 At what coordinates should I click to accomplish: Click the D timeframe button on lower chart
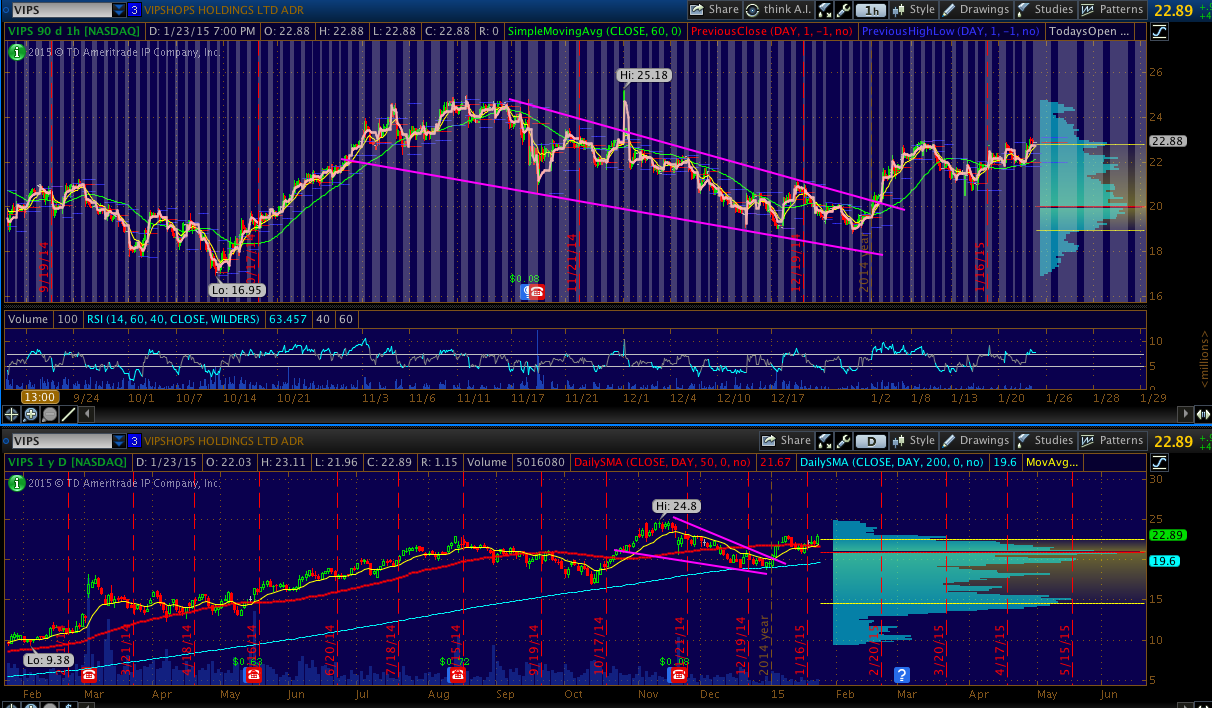coord(871,441)
